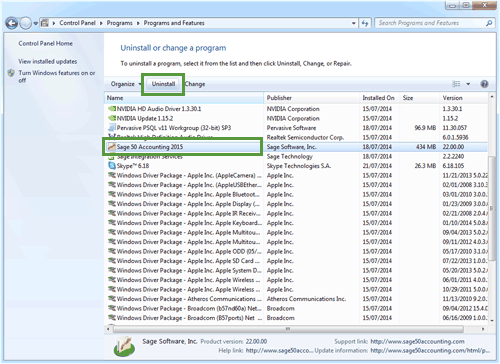This screenshot has width=500, height=364.
Task: Click the 96.9 MB size cell
Action: (x=425, y=128)
